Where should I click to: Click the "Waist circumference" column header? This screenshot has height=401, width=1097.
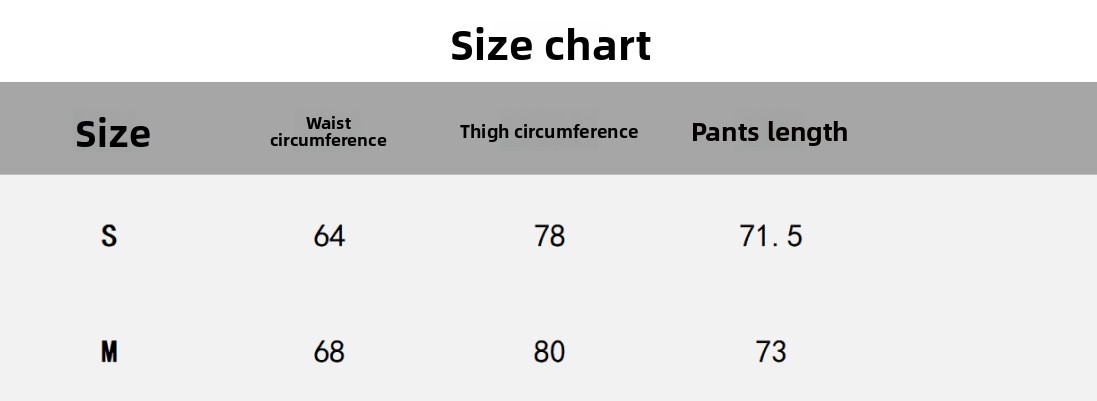tap(328, 132)
